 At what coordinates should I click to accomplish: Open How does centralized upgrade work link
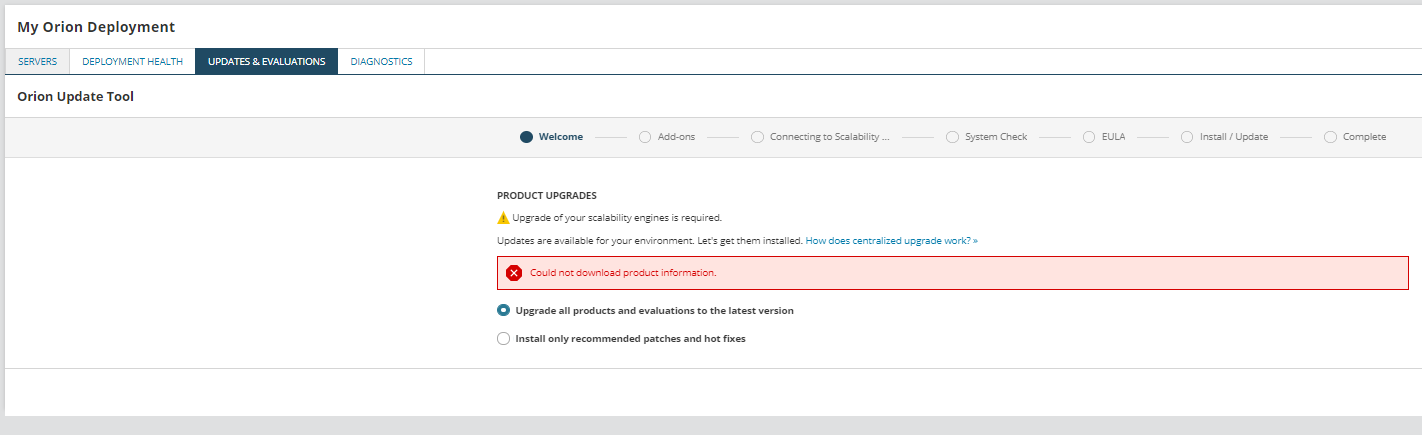tap(891, 241)
